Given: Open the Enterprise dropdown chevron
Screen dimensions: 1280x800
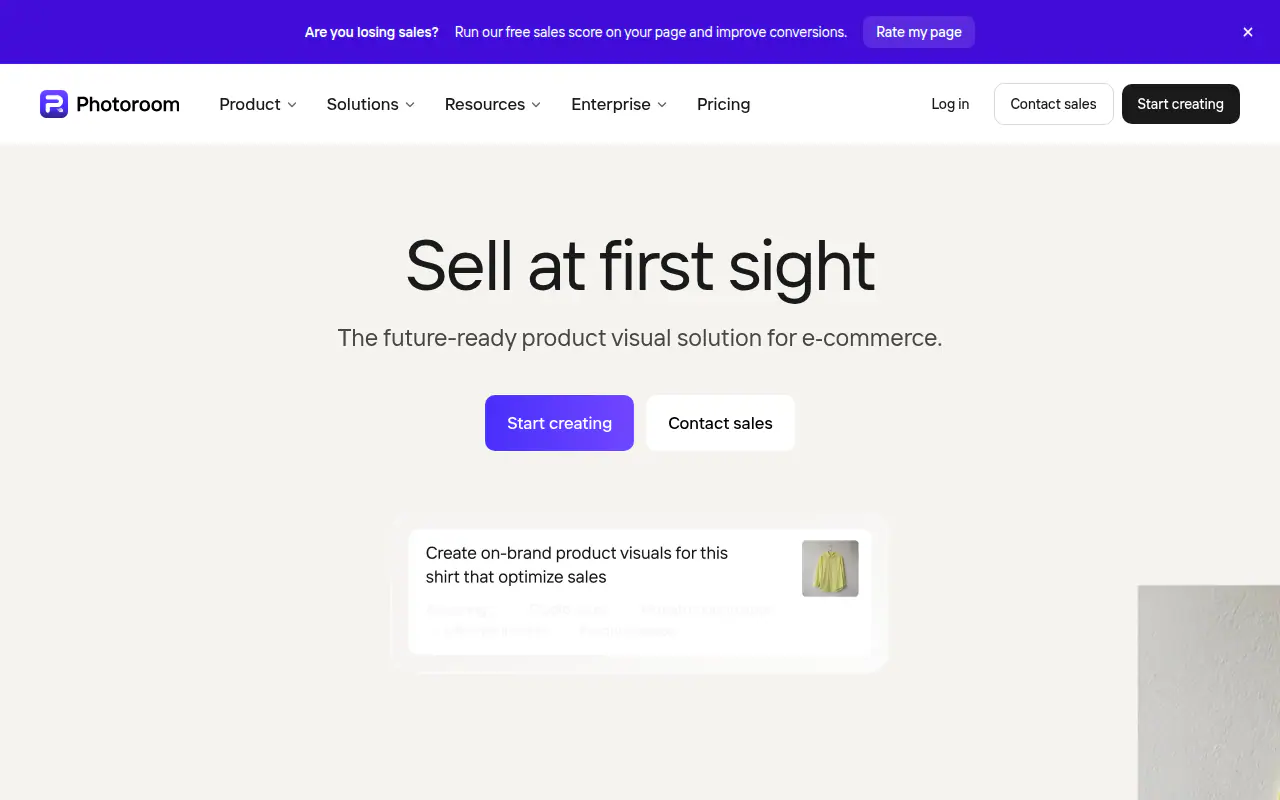Looking at the screenshot, I should click(x=662, y=105).
